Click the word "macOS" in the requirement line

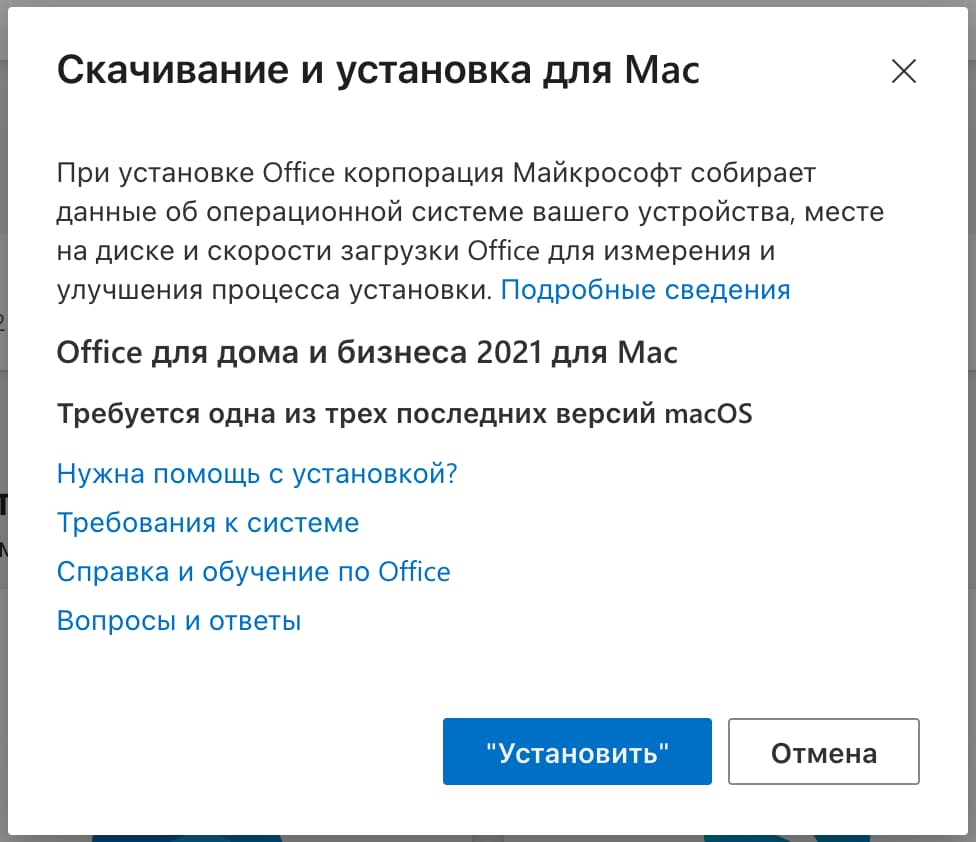click(708, 414)
